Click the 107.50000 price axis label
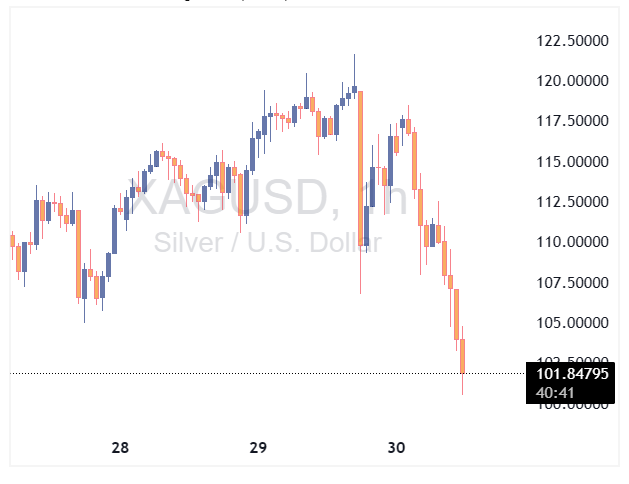629x484 pixels. 567,282
